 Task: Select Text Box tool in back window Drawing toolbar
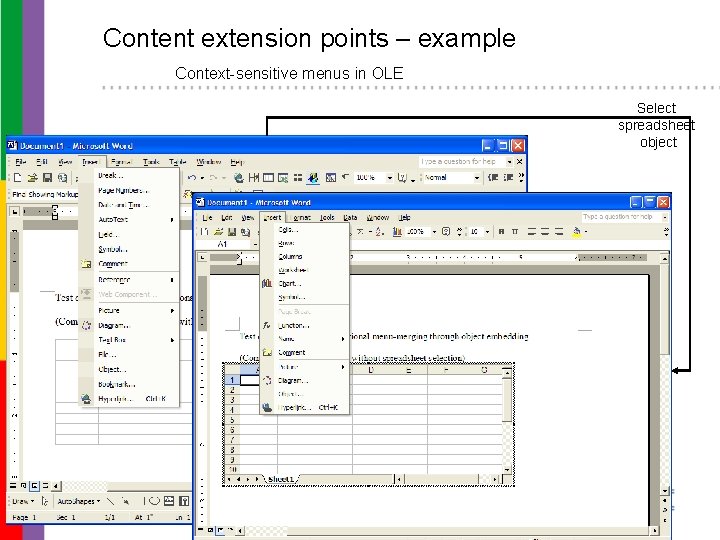pos(169,501)
